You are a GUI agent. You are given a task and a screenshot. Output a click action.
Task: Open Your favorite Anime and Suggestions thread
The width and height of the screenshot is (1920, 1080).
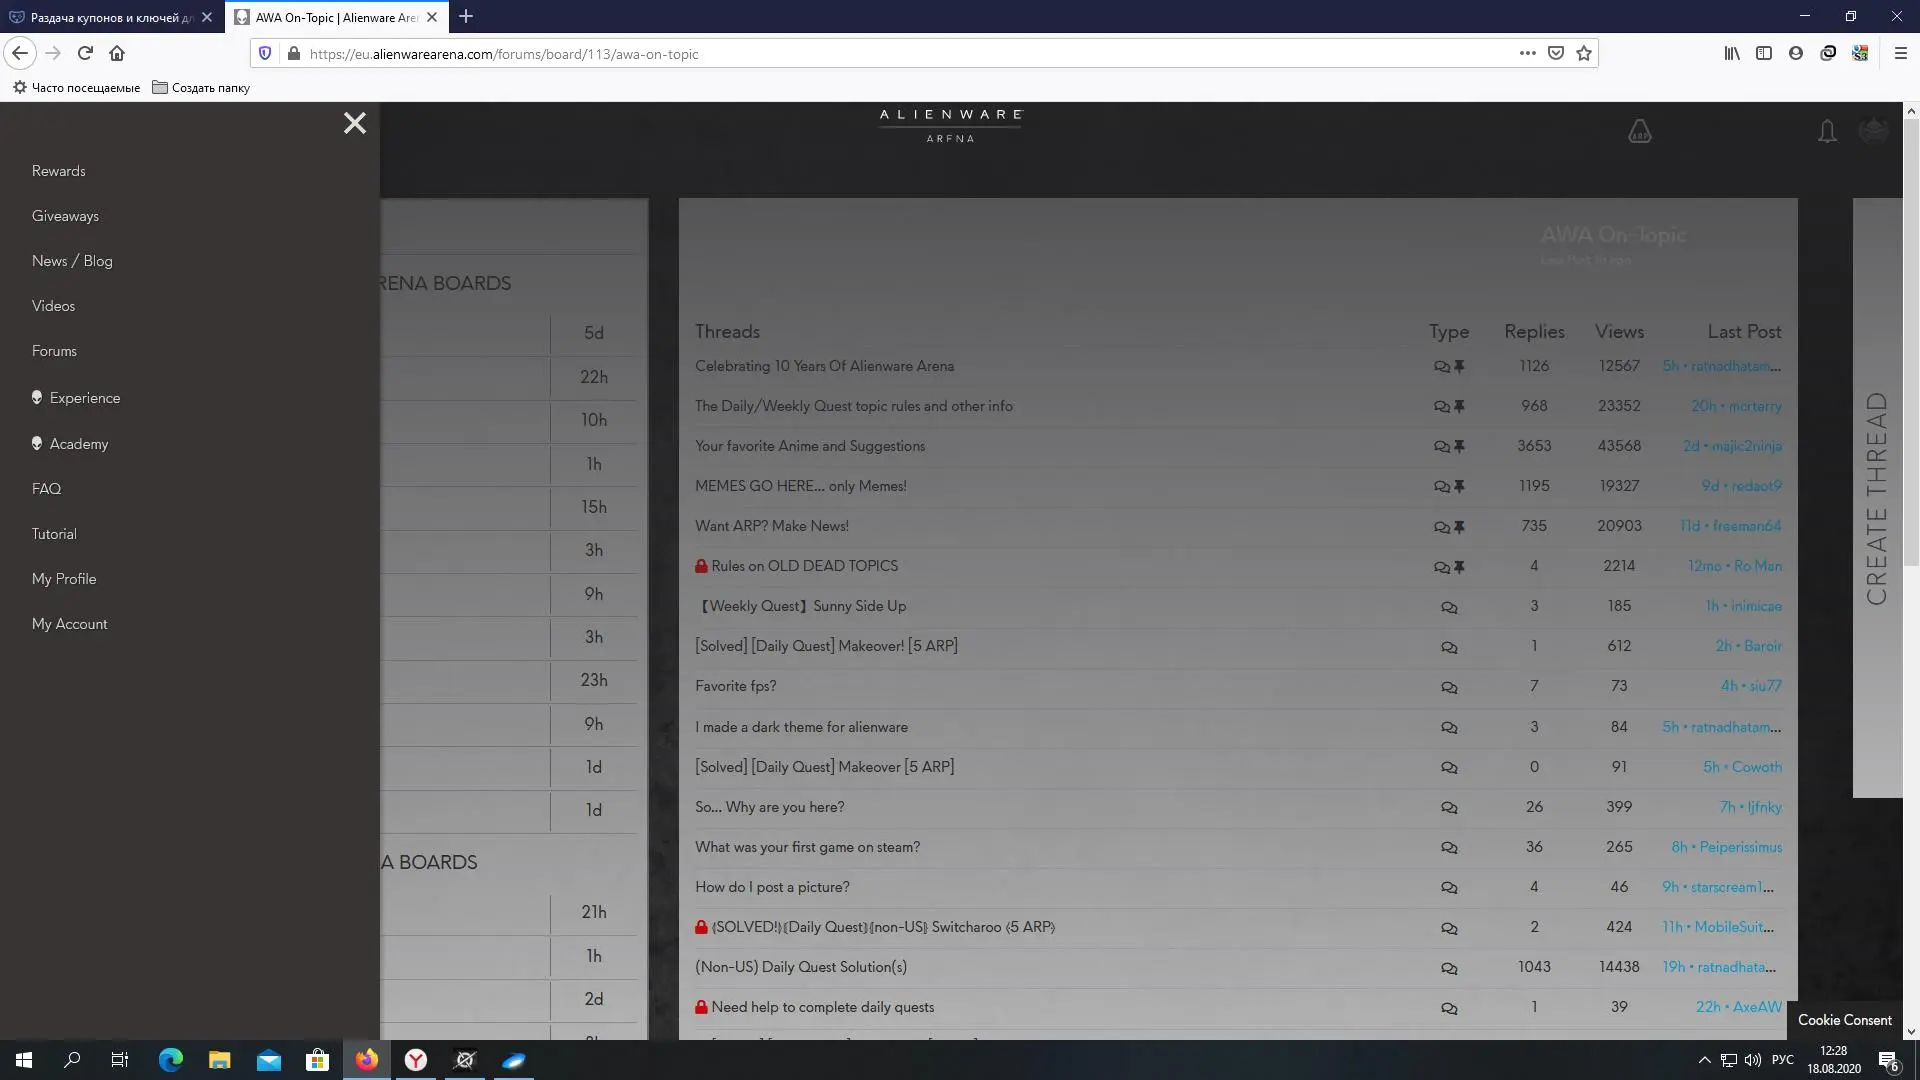click(x=810, y=446)
